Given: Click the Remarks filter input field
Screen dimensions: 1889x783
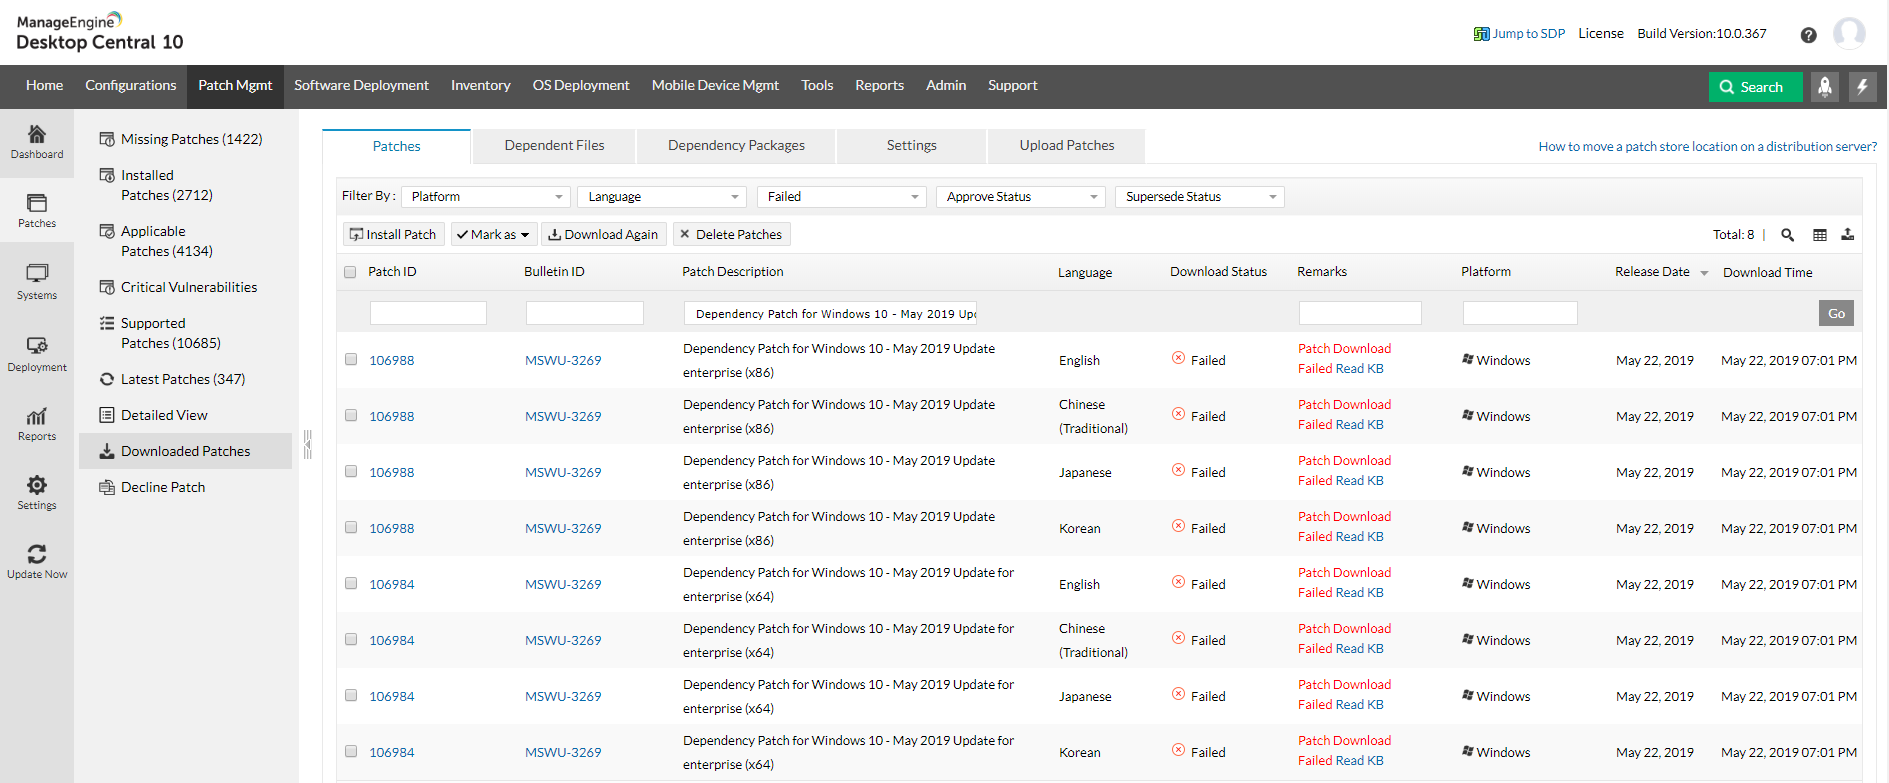Looking at the screenshot, I should [1360, 313].
